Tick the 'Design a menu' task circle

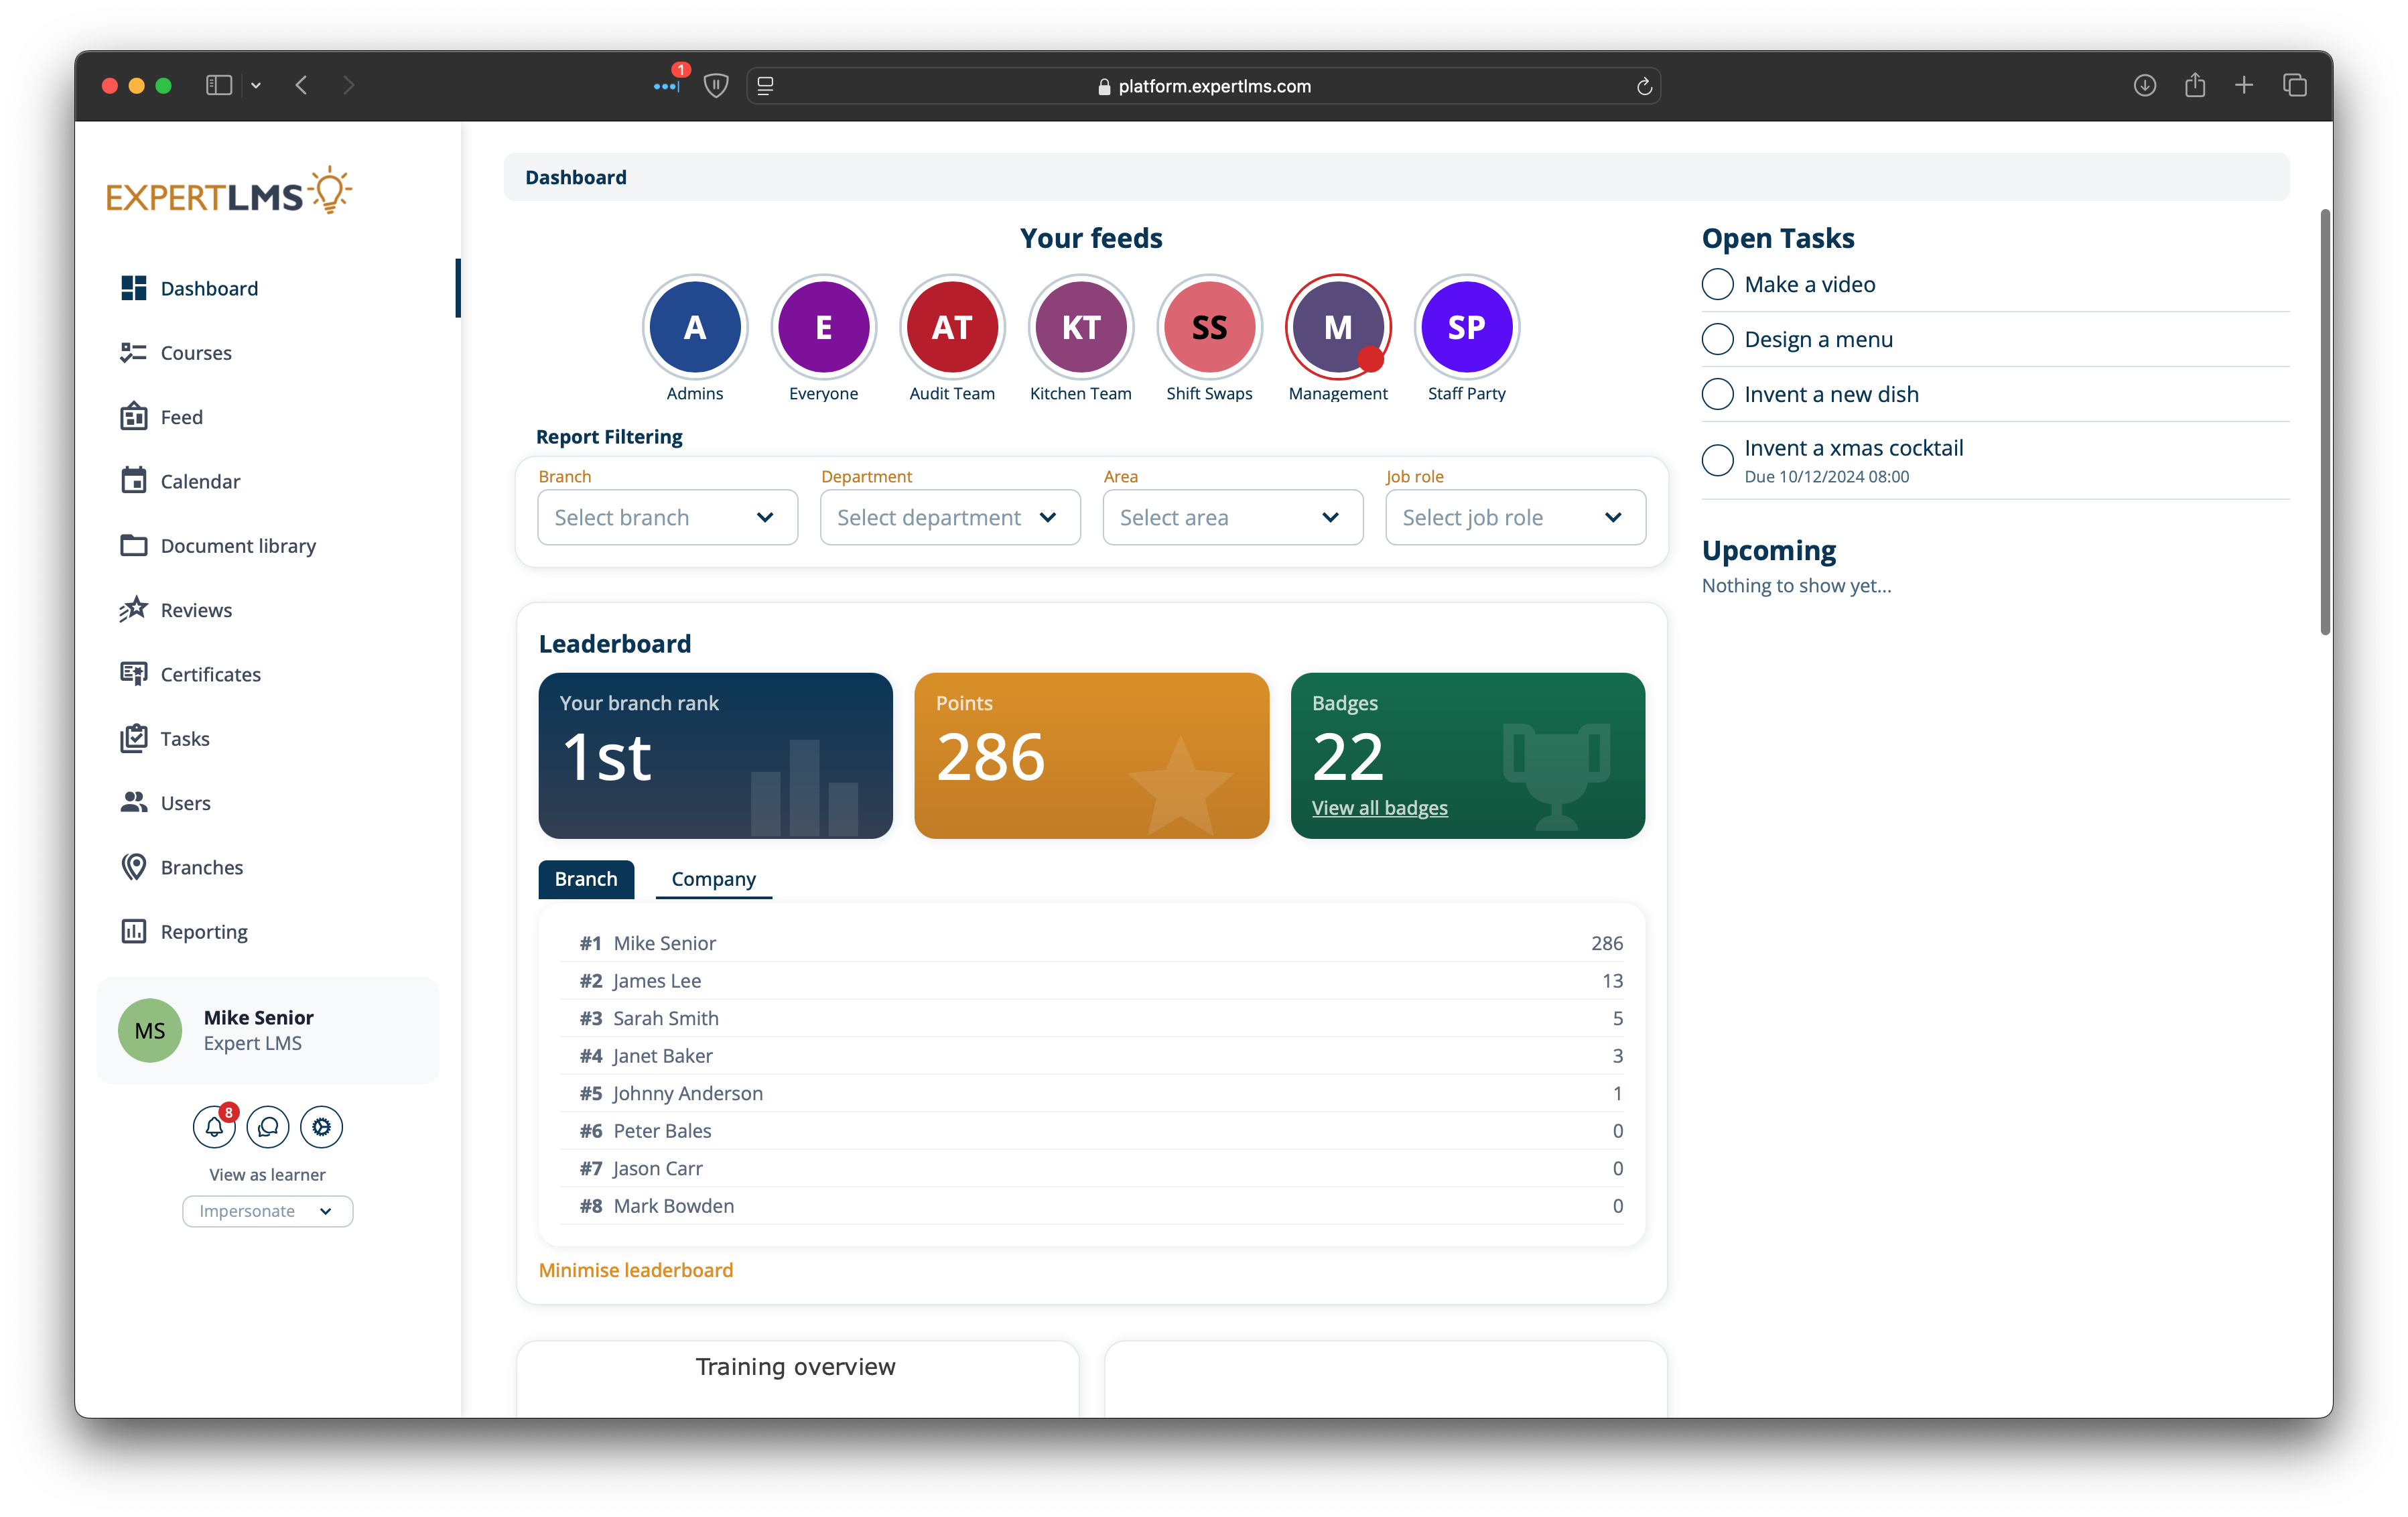point(1717,340)
